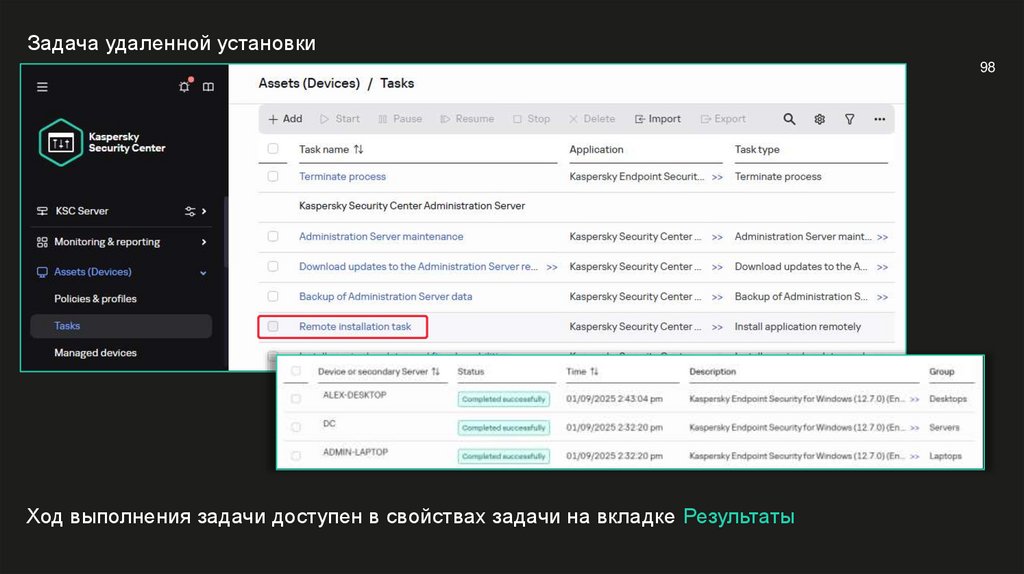
Task: Check the Backup of Administration Server data task
Action: (x=273, y=296)
